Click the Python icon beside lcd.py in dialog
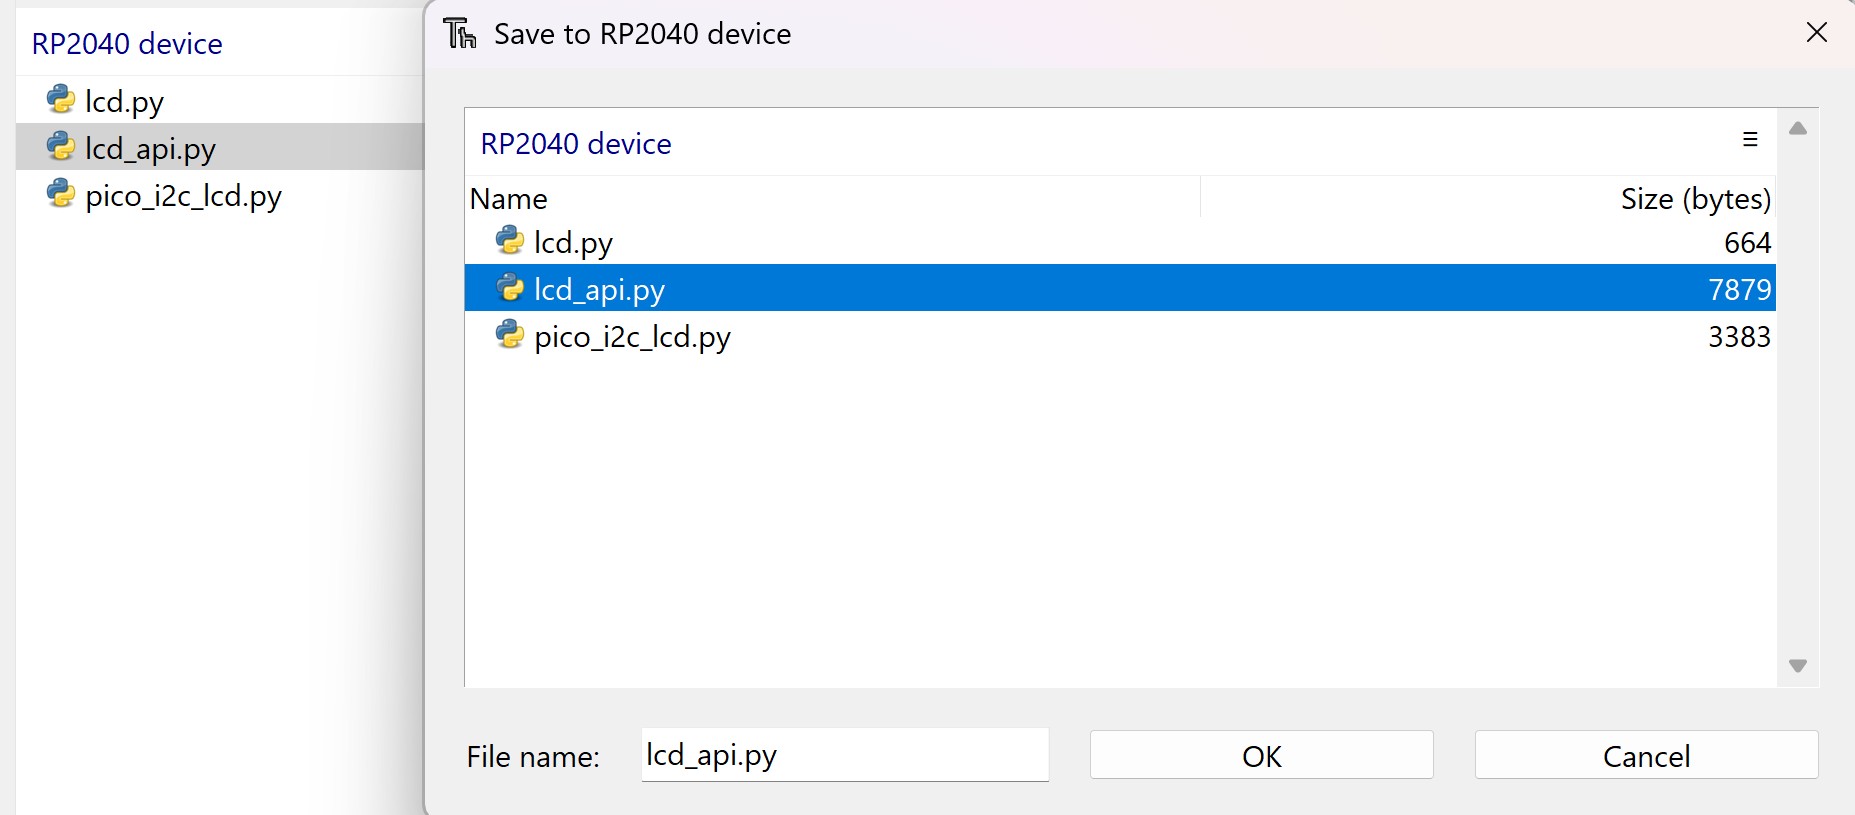The width and height of the screenshot is (1855, 815). coord(510,241)
